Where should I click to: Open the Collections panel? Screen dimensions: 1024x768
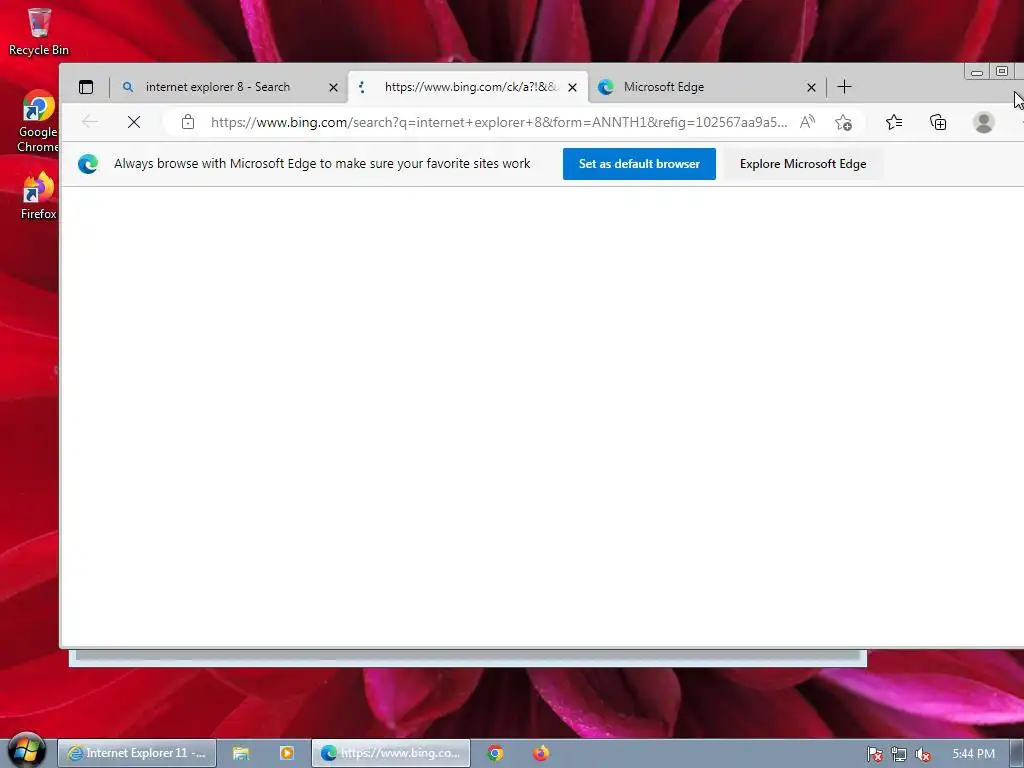coord(938,122)
